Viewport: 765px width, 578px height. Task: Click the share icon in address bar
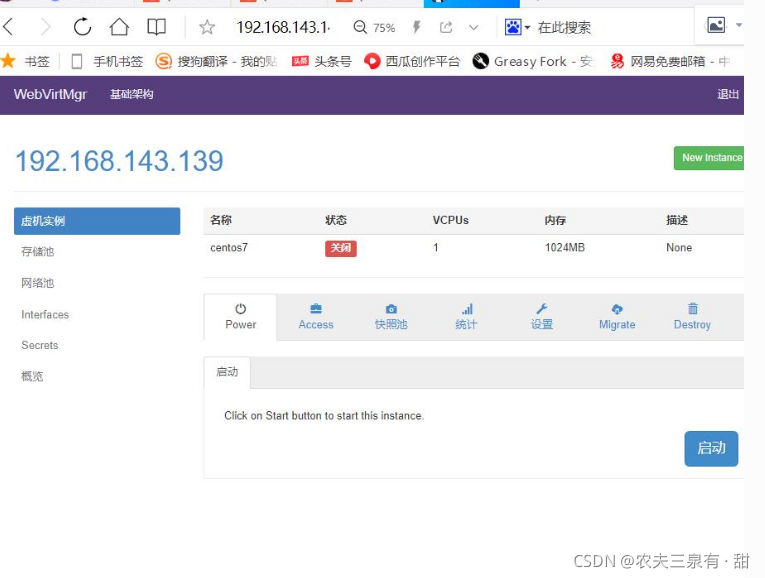pos(446,27)
